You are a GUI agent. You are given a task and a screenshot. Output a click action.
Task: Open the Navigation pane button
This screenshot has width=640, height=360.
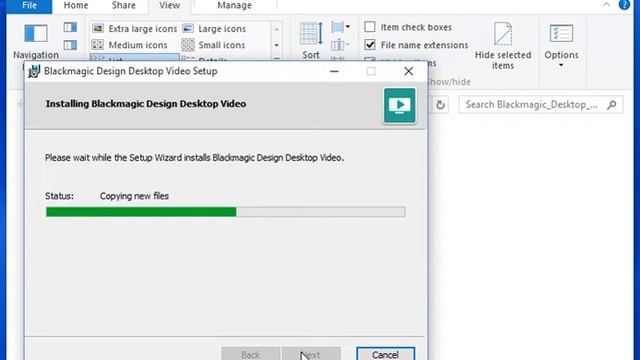tap(36, 42)
